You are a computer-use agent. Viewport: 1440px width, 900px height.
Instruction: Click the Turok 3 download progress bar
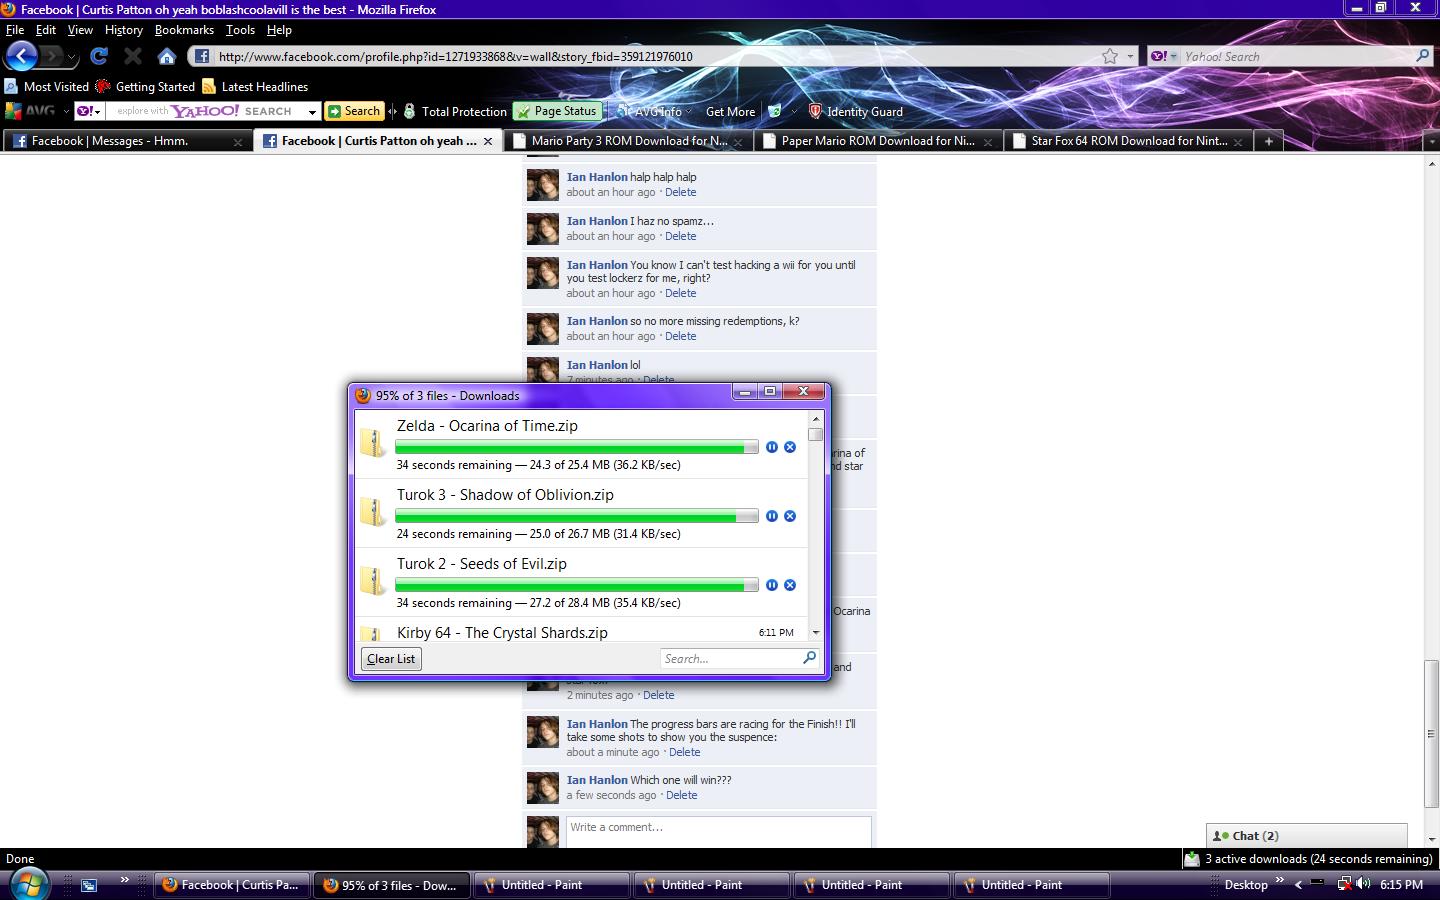[x=576, y=516]
